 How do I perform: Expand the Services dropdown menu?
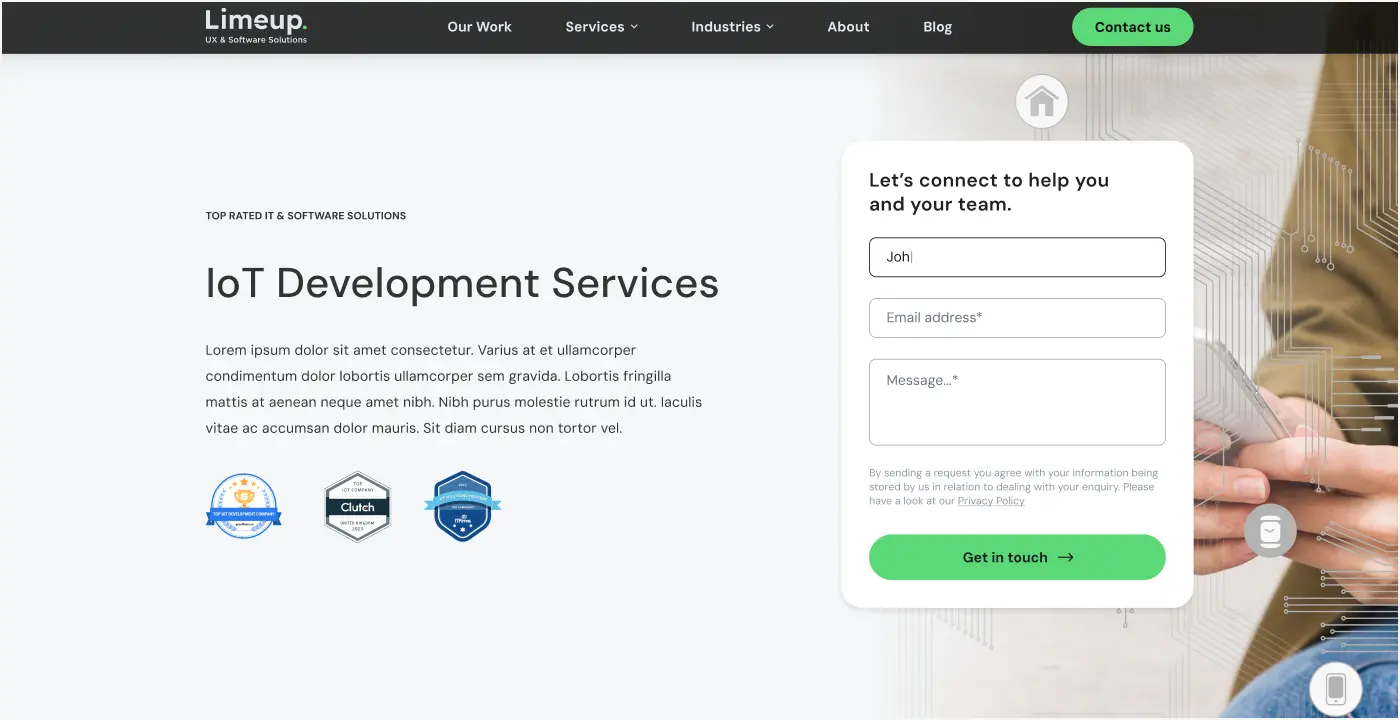coord(601,27)
